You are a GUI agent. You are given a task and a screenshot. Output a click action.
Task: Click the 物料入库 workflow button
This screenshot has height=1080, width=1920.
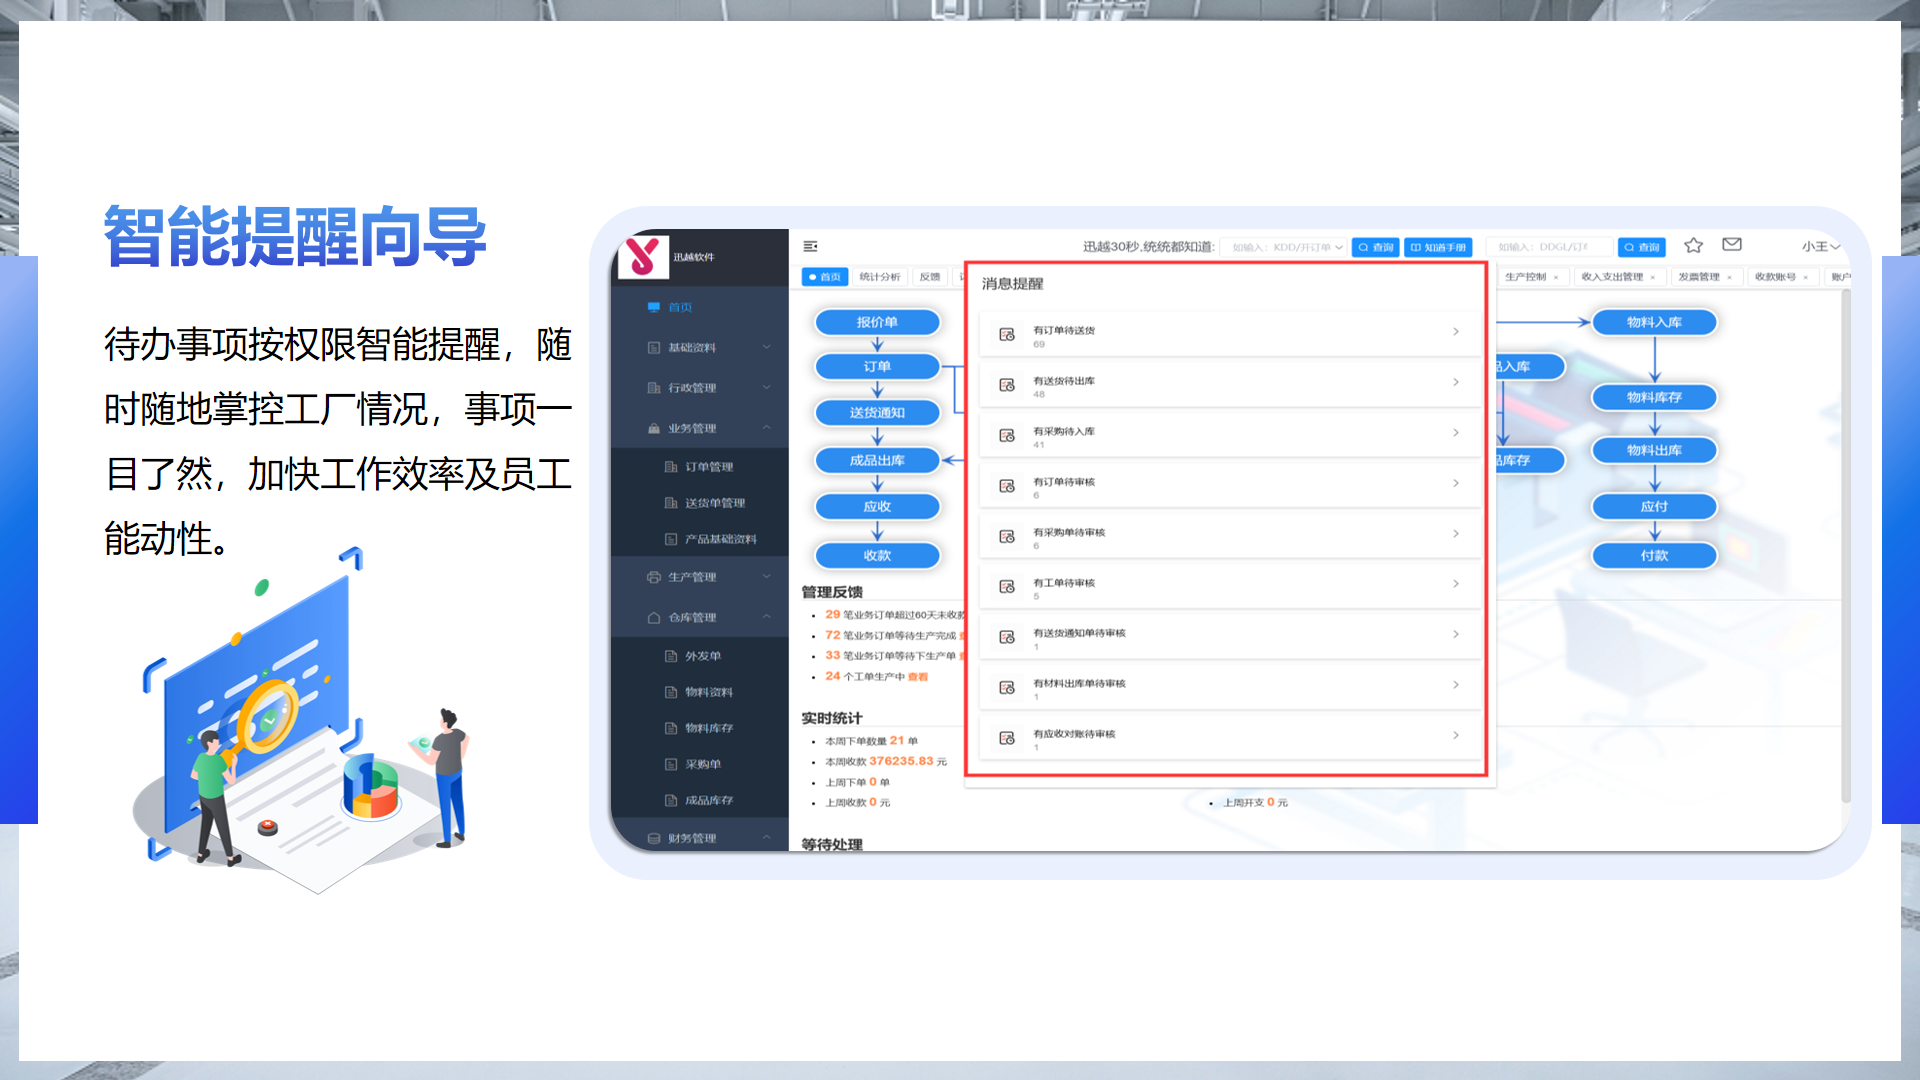click(1654, 322)
